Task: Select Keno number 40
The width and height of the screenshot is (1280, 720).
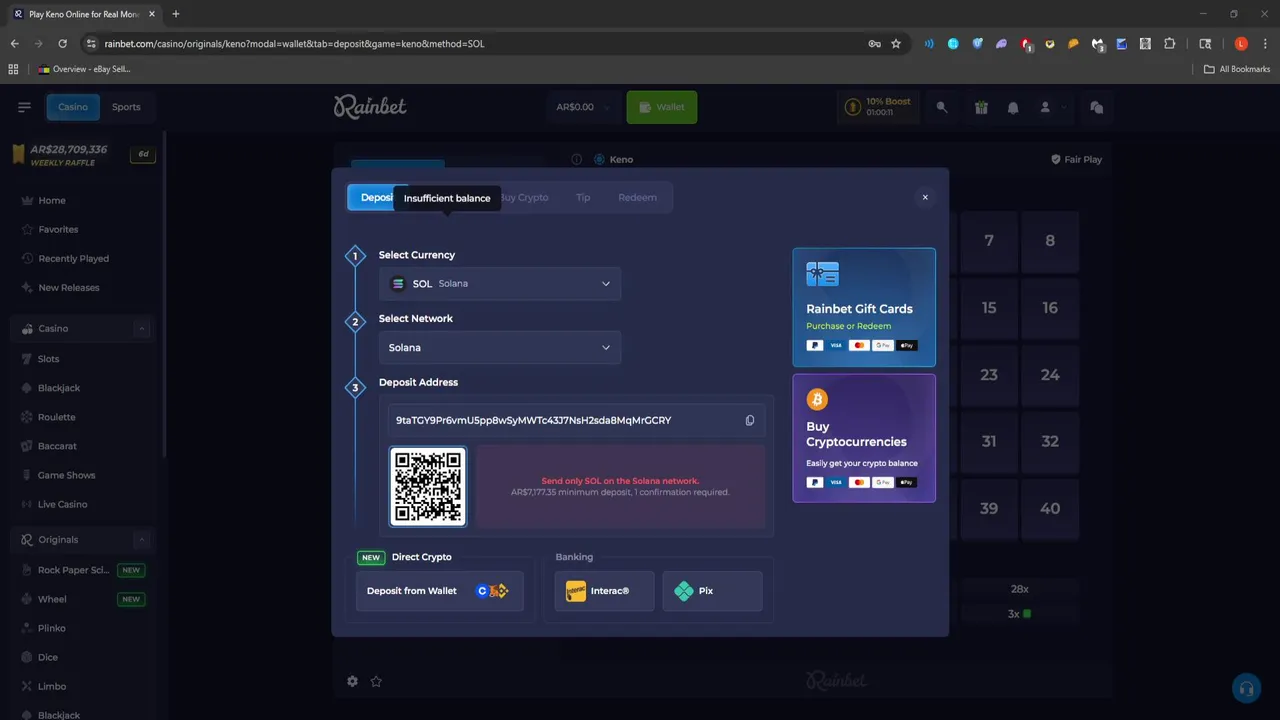Action: (x=1050, y=508)
